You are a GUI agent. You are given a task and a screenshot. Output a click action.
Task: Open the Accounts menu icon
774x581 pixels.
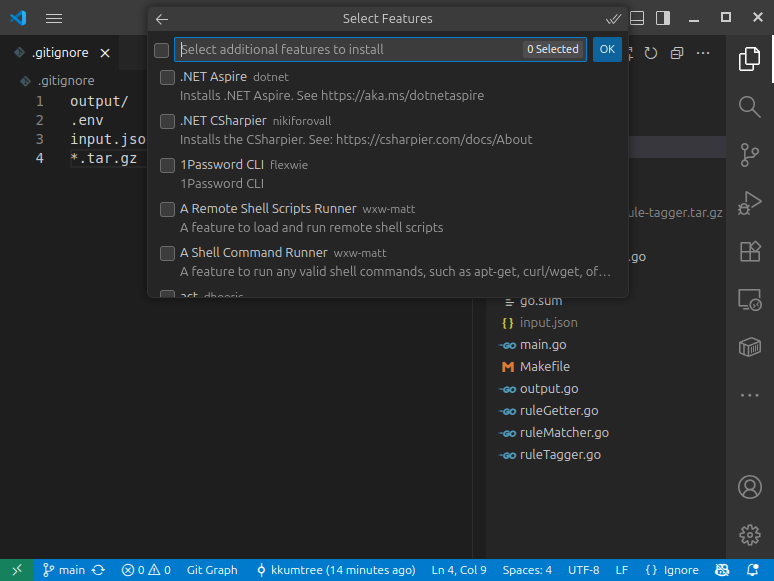coord(749,487)
